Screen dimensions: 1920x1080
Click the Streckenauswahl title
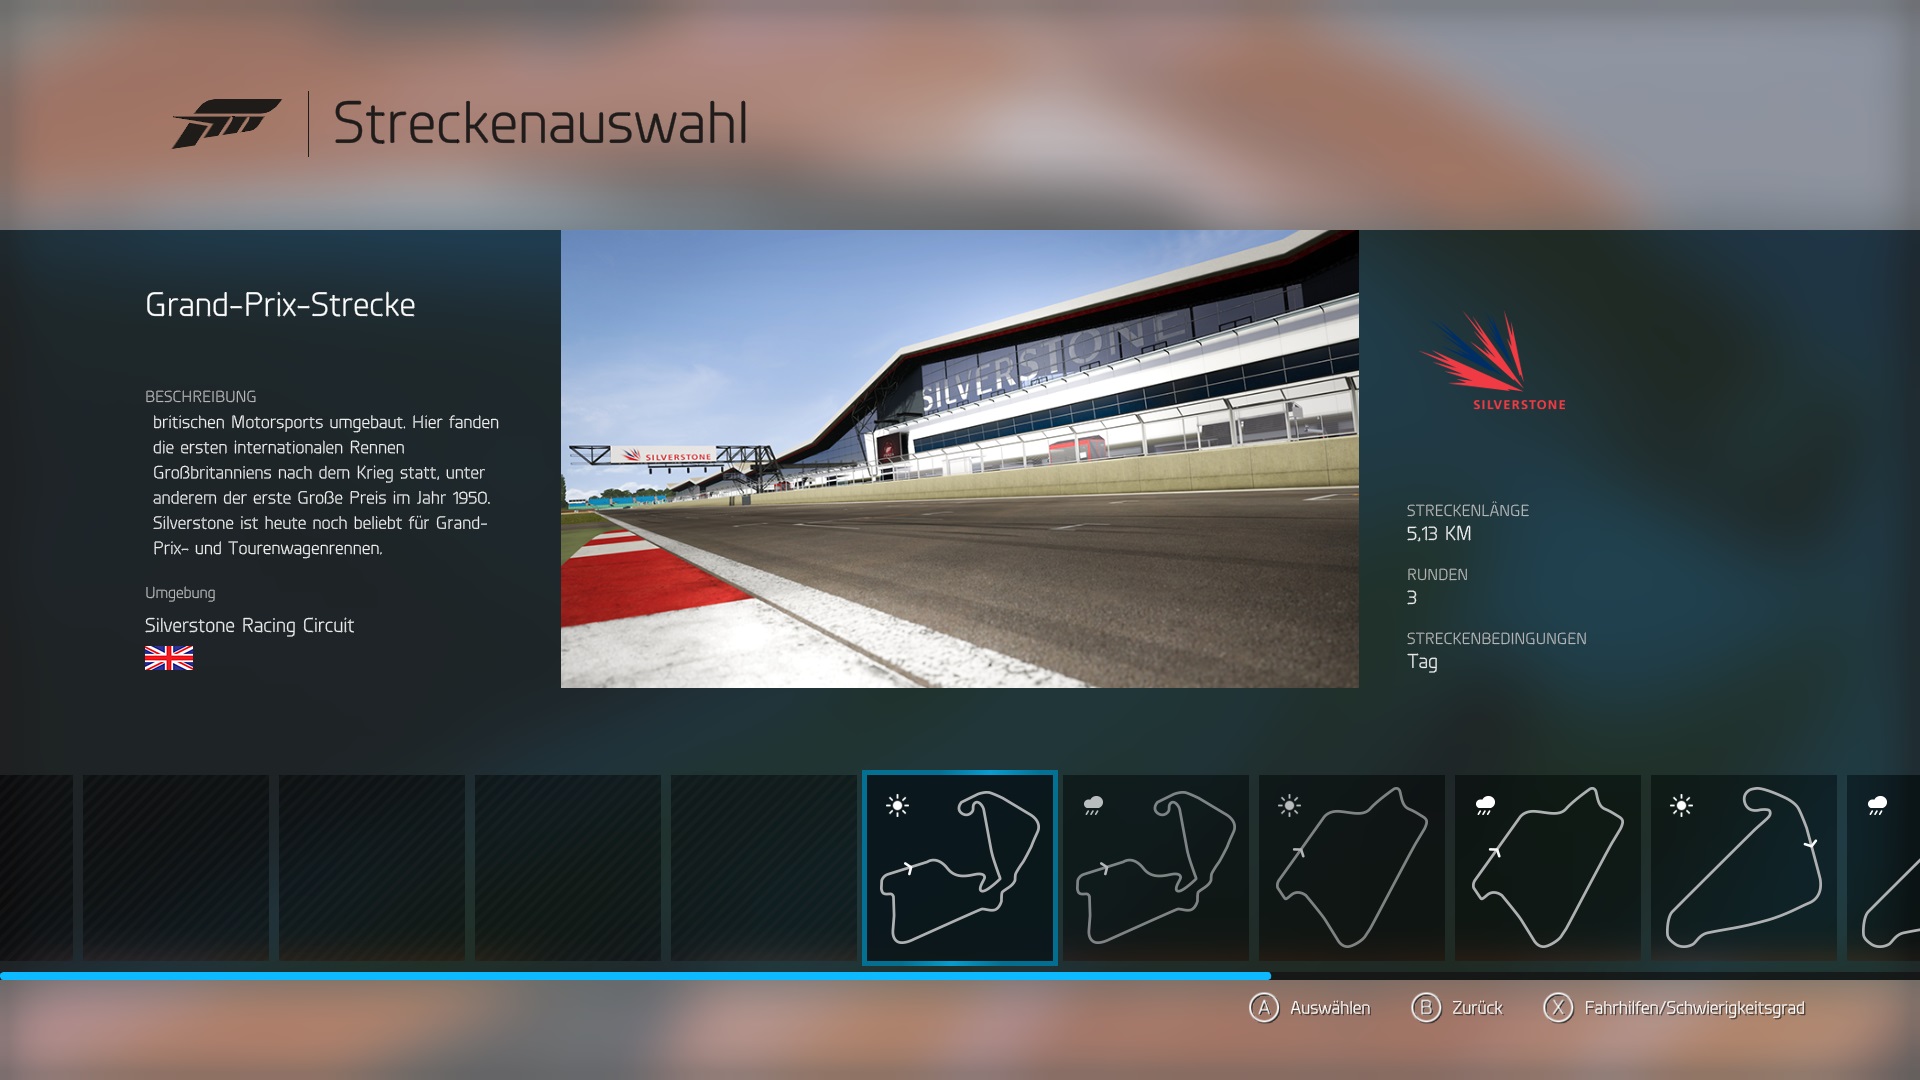(x=540, y=123)
